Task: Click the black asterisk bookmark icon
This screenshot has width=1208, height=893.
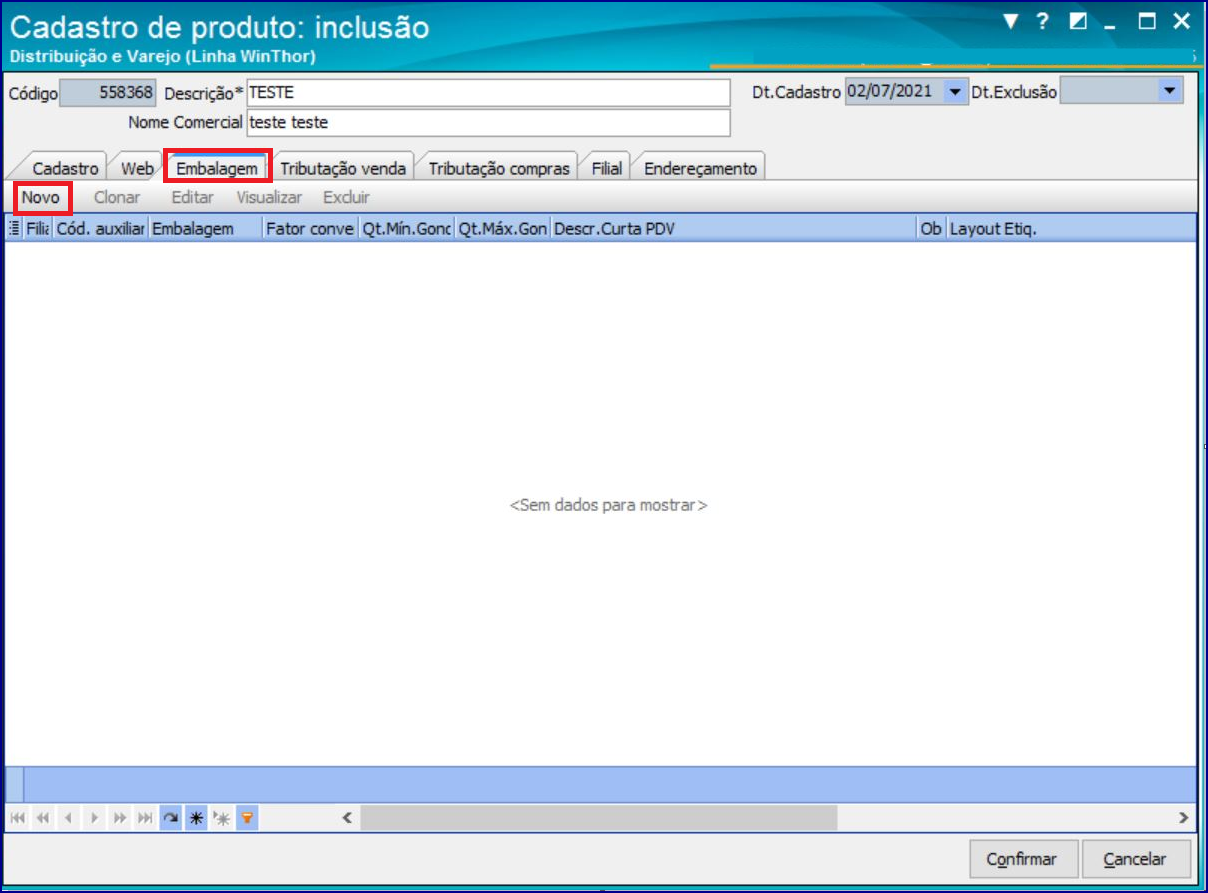Action: pyautogui.click(x=197, y=818)
